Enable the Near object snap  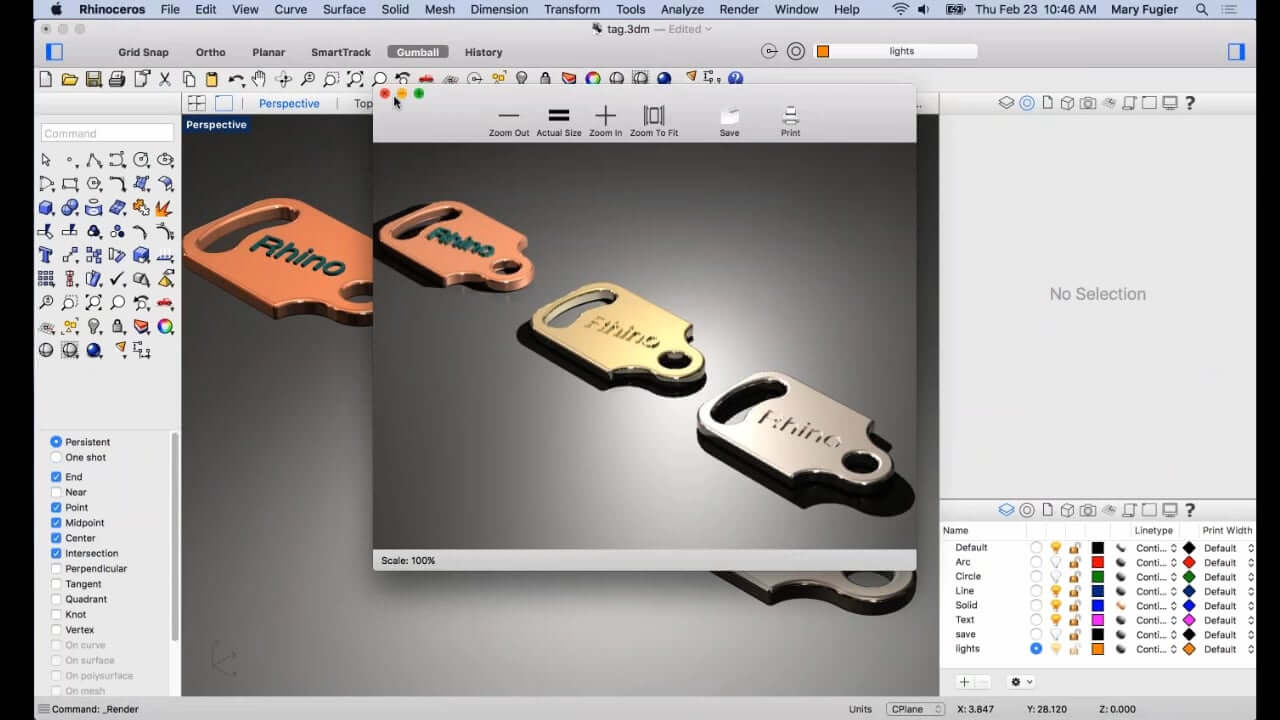(56, 492)
